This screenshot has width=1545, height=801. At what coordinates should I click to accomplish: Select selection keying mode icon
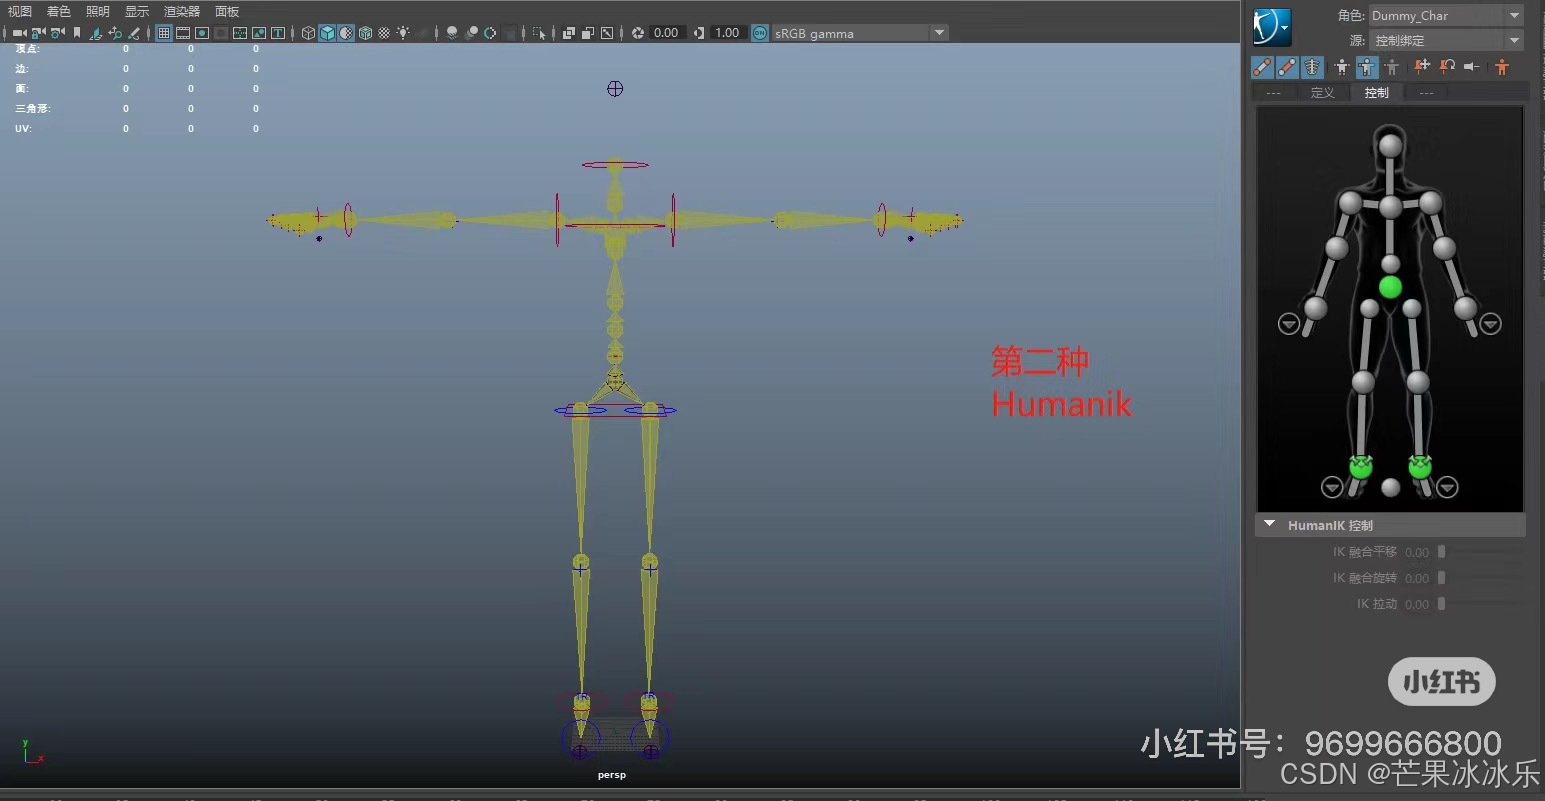(1392, 67)
